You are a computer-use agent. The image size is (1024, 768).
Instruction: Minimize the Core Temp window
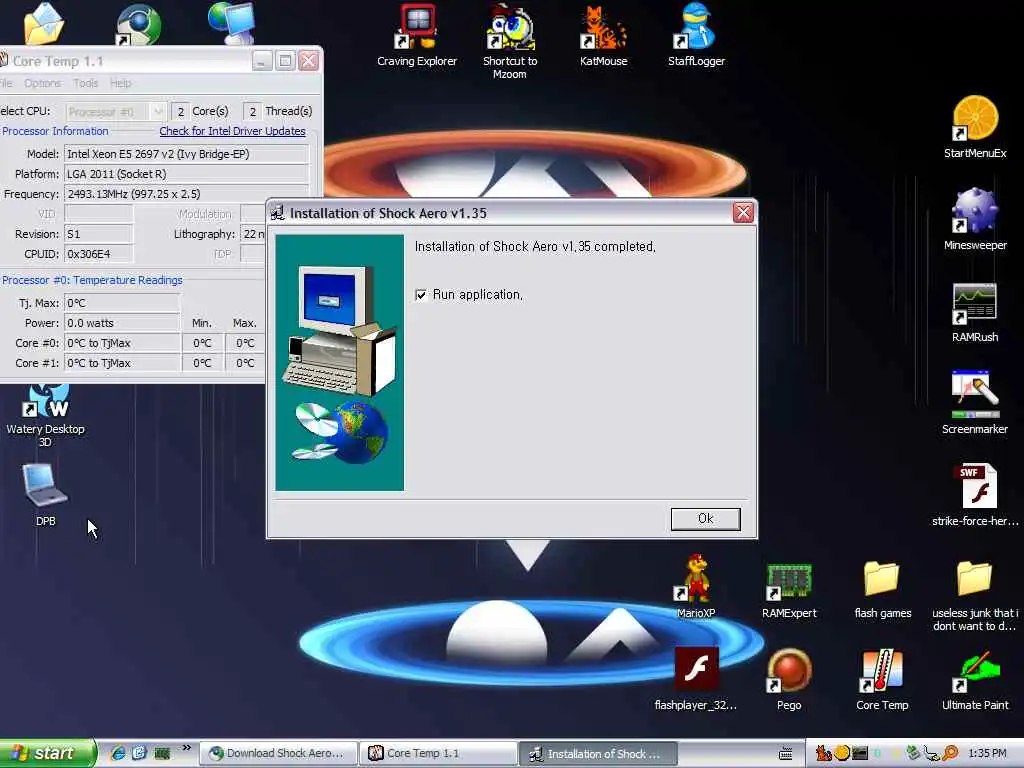coord(262,61)
